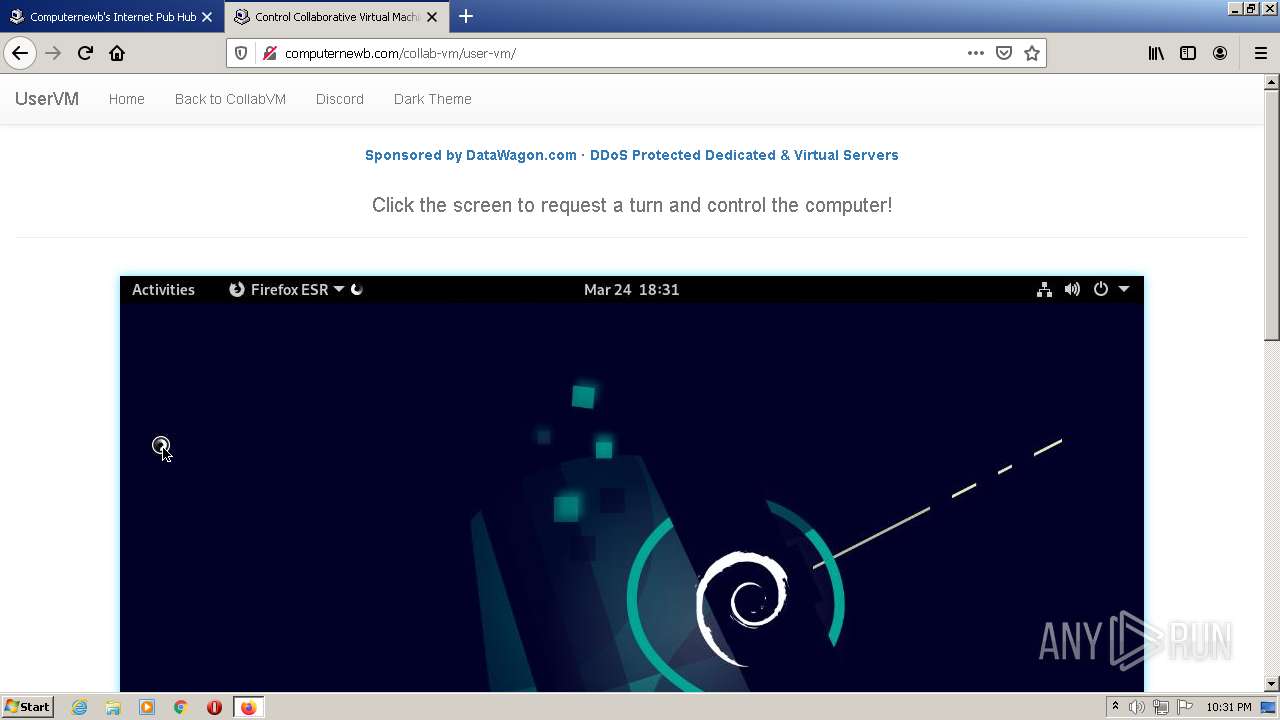The image size is (1280, 720).
Task: Select the Firefox taskbar button
Action: click(248, 707)
